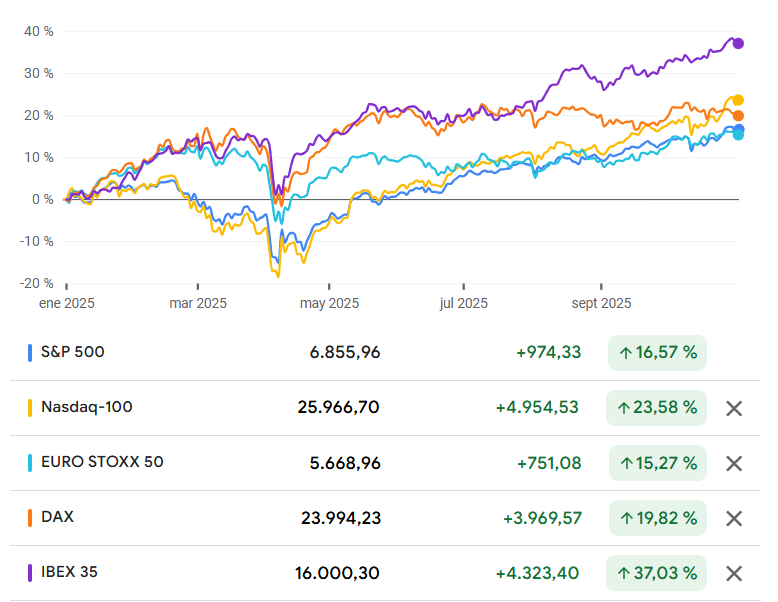Click the purple endpoint dot on chart

tap(738, 43)
